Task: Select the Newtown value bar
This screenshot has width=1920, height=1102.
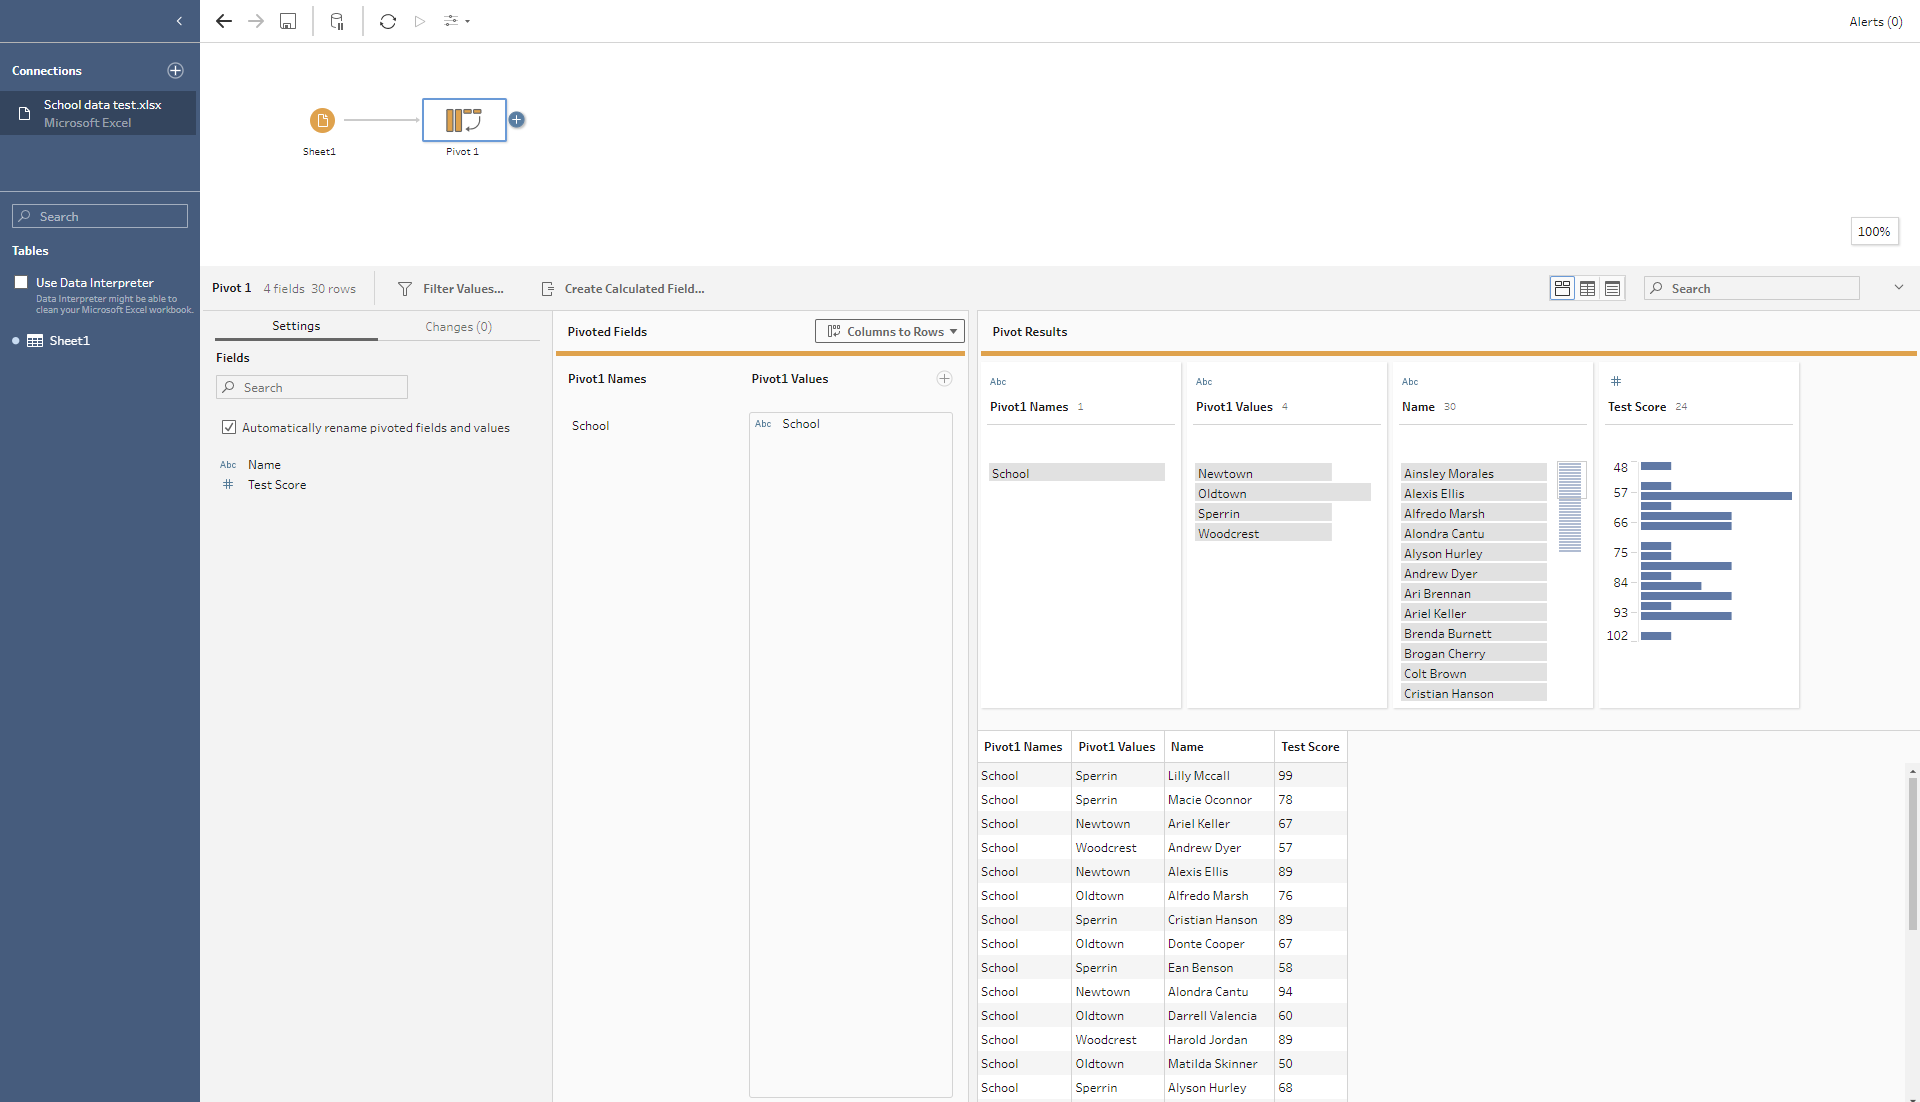Action: [1264, 473]
